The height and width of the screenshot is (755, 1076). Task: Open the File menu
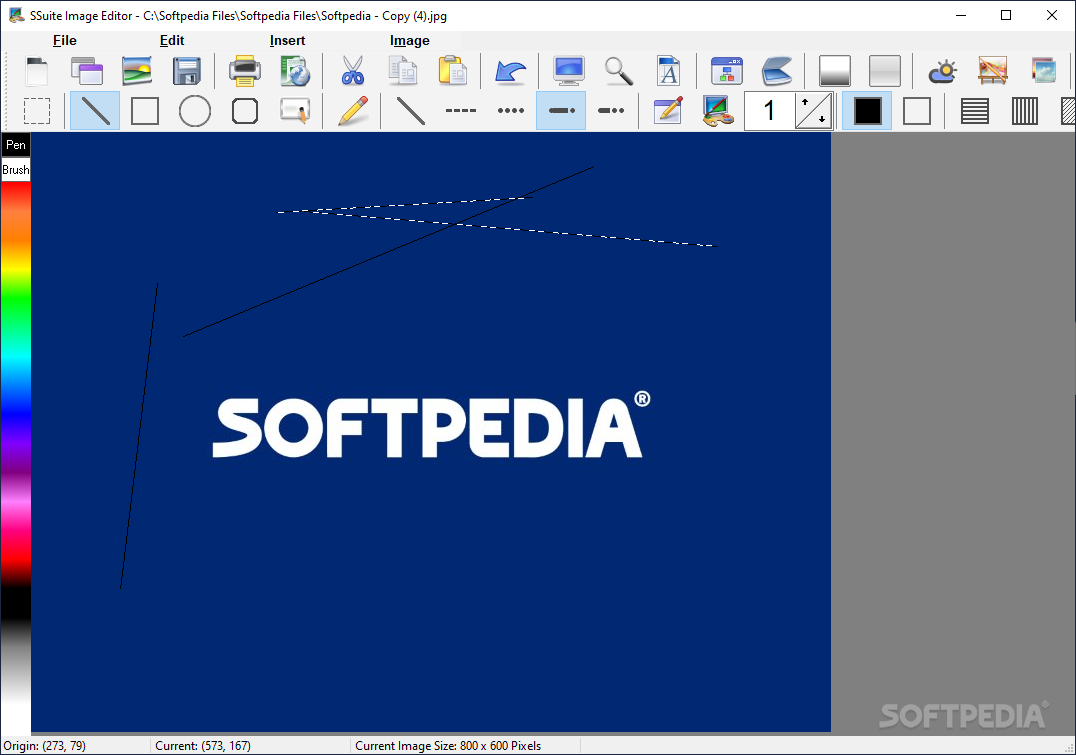[x=65, y=40]
